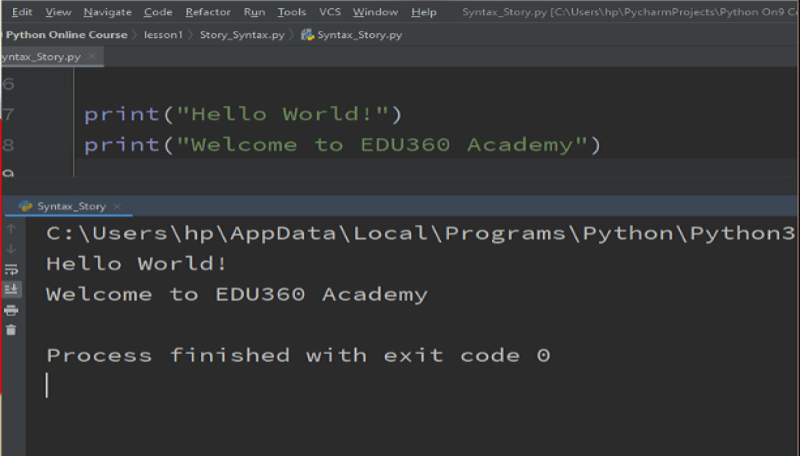Clear console with the trash icon

(11, 329)
